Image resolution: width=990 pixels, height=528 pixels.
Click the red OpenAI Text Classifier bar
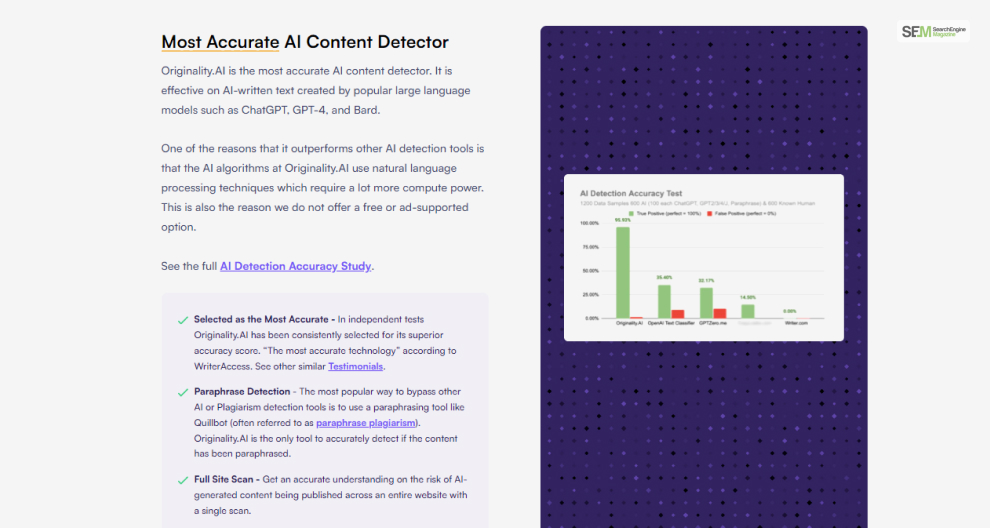[x=677, y=314]
